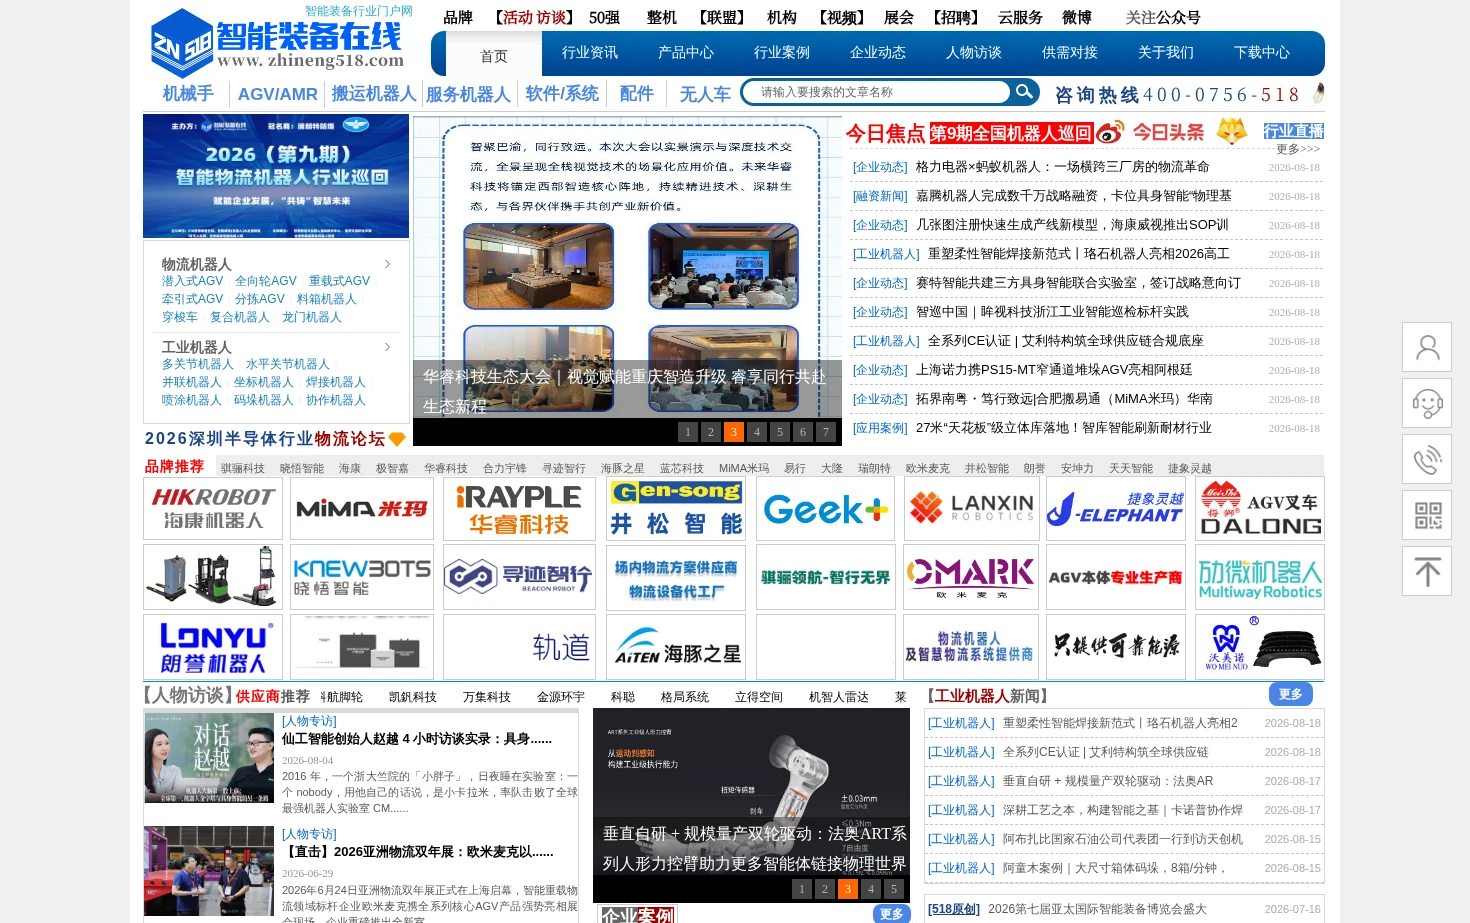Click the search magnifier icon
The height and width of the screenshot is (923, 1470).
(x=1024, y=92)
